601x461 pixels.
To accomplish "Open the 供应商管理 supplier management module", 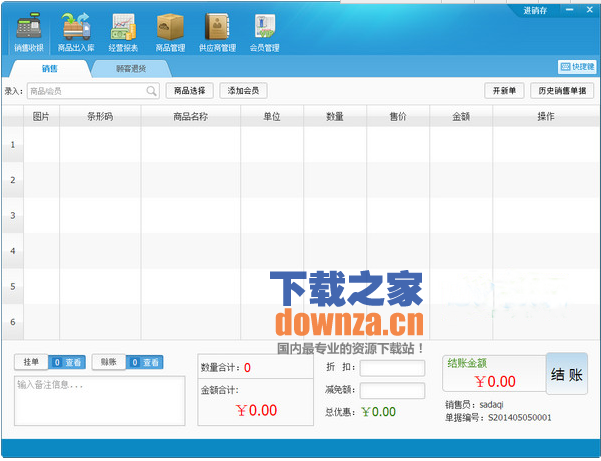I will coord(217,33).
